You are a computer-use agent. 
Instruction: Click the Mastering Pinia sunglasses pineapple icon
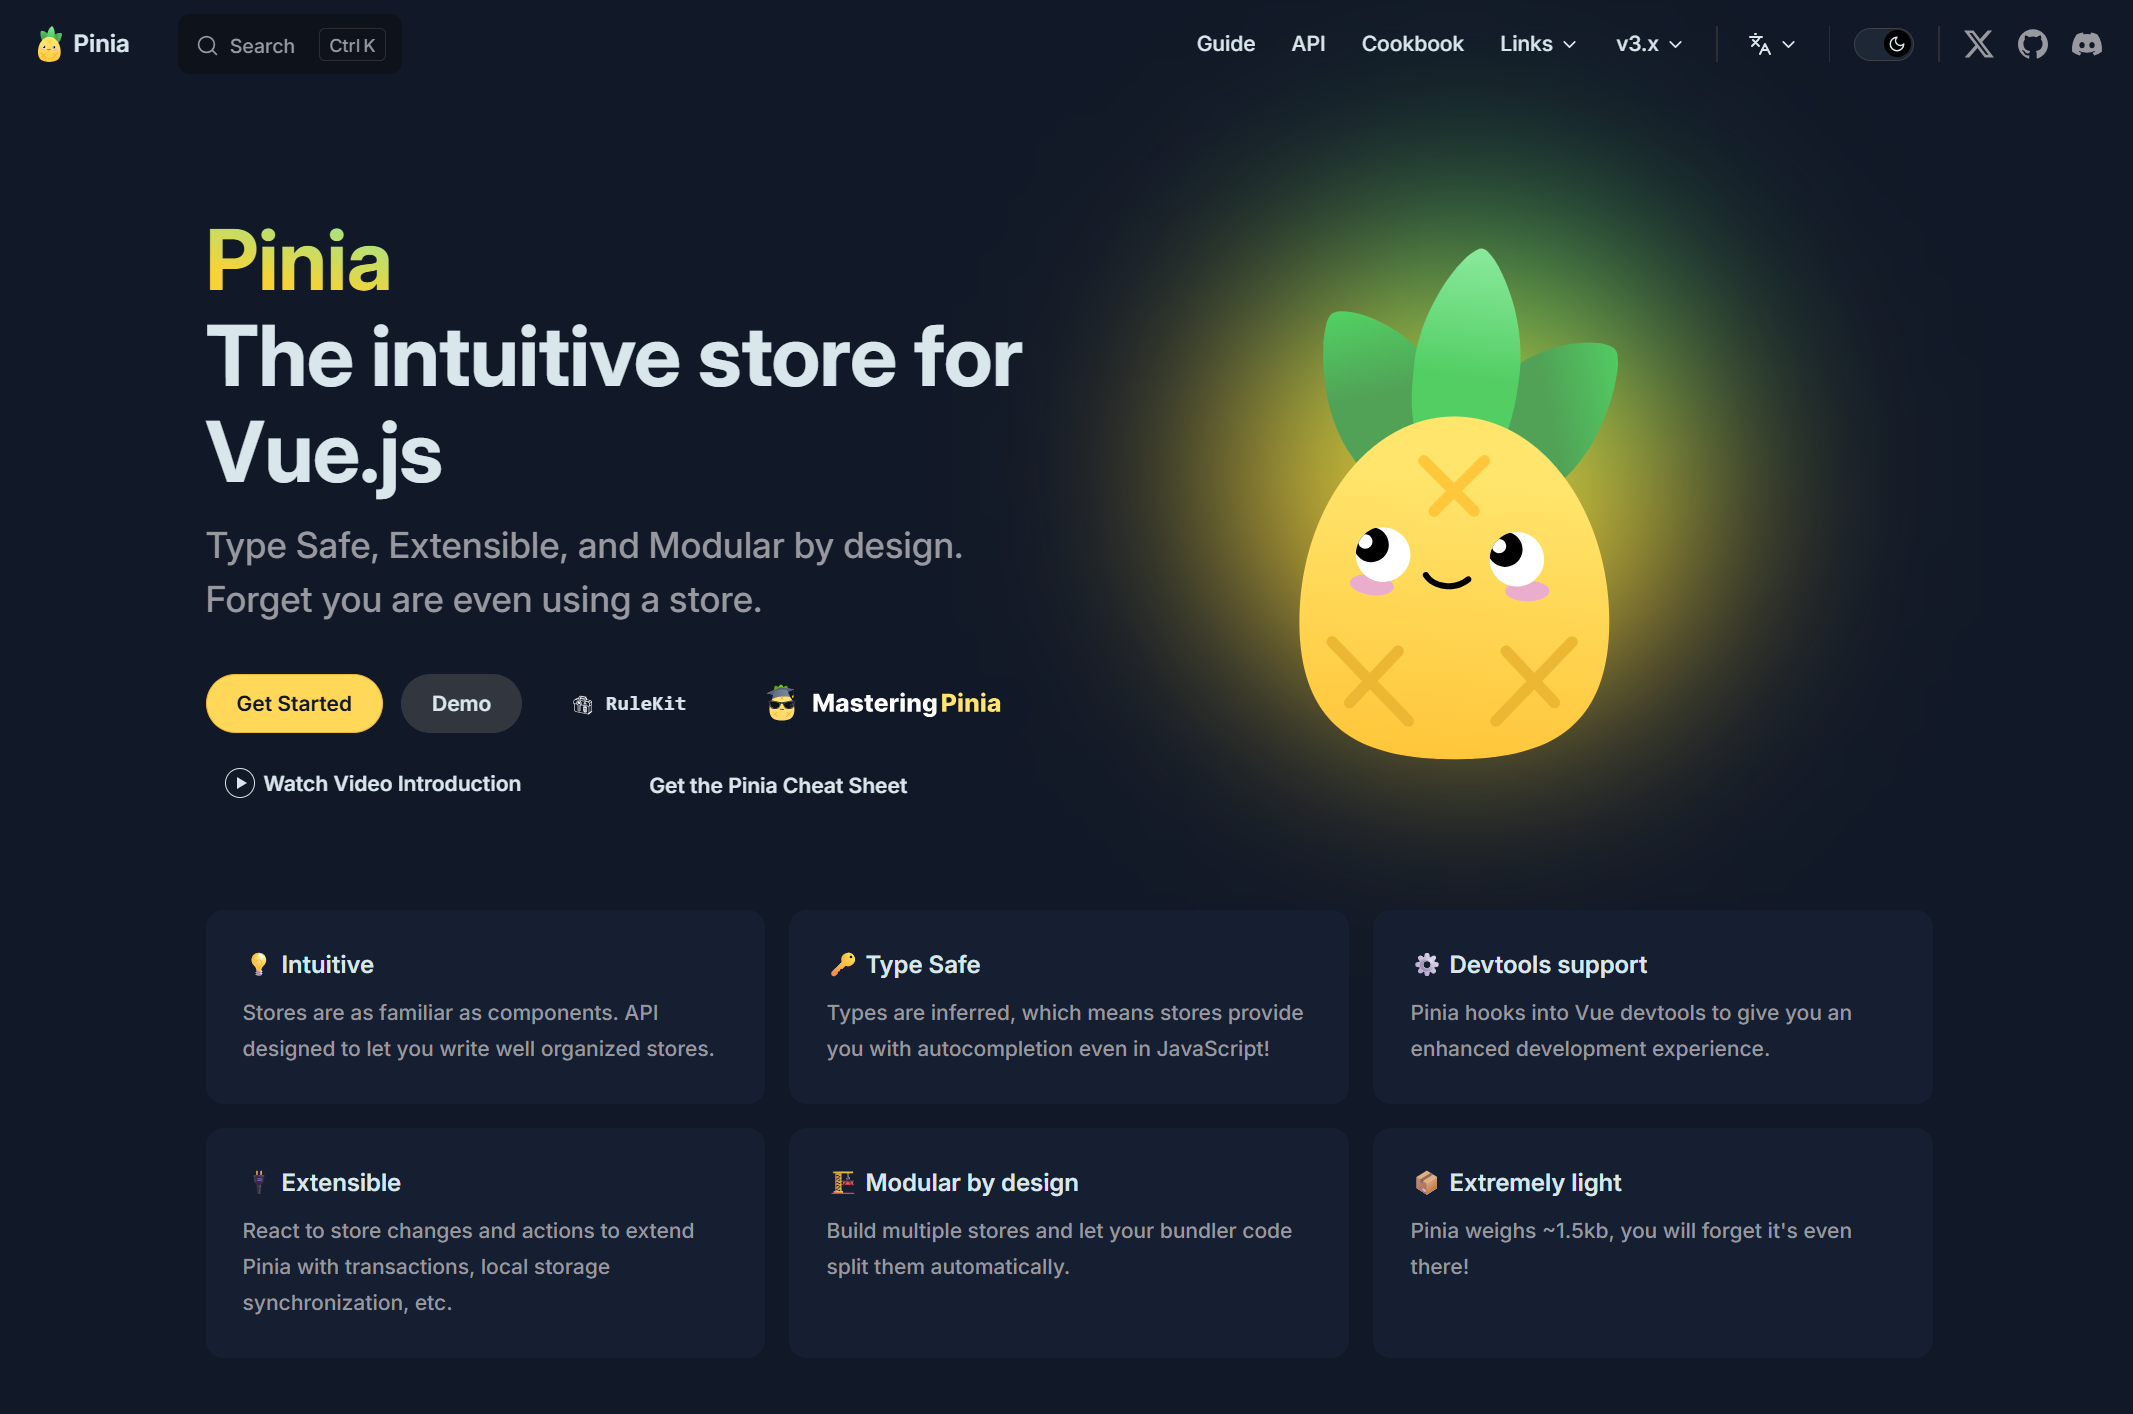[x=781, y=703]
